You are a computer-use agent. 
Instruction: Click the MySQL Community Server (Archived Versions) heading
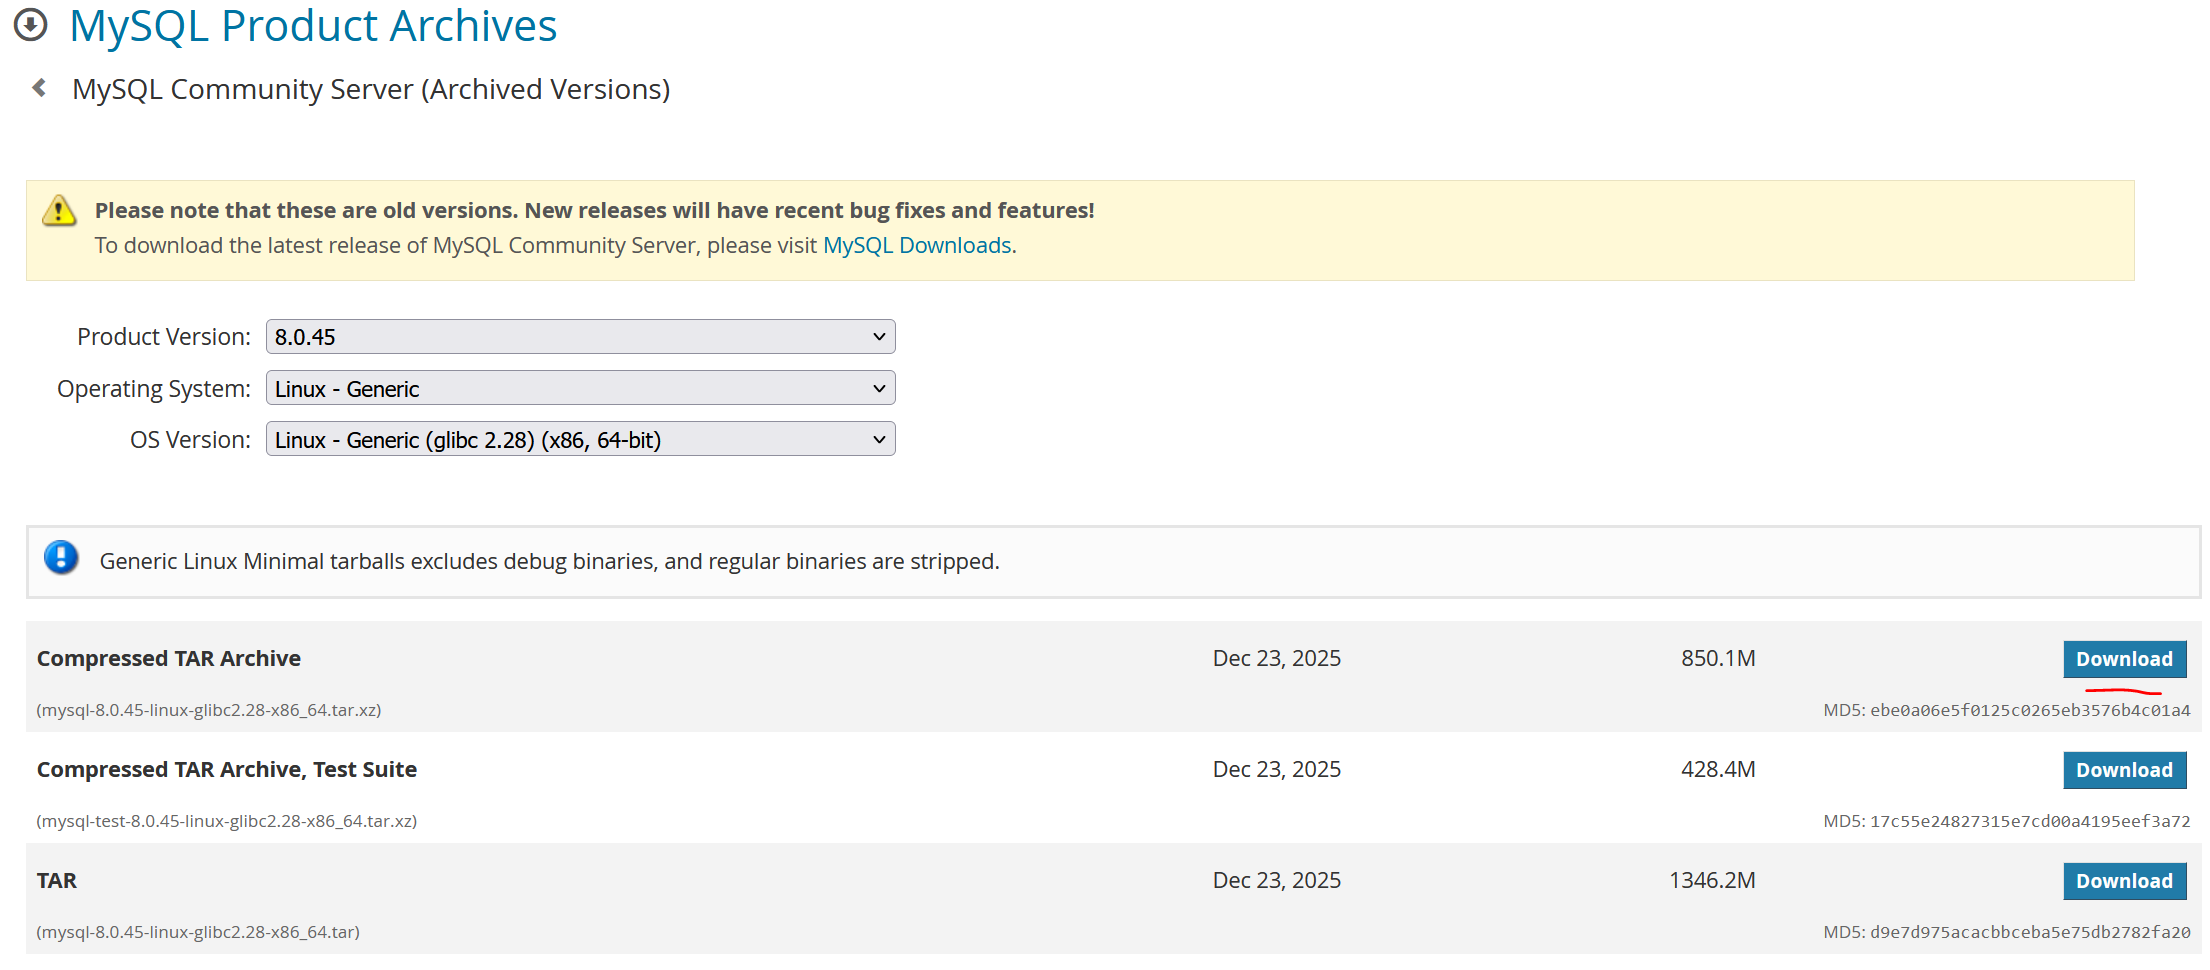point(371,89)
